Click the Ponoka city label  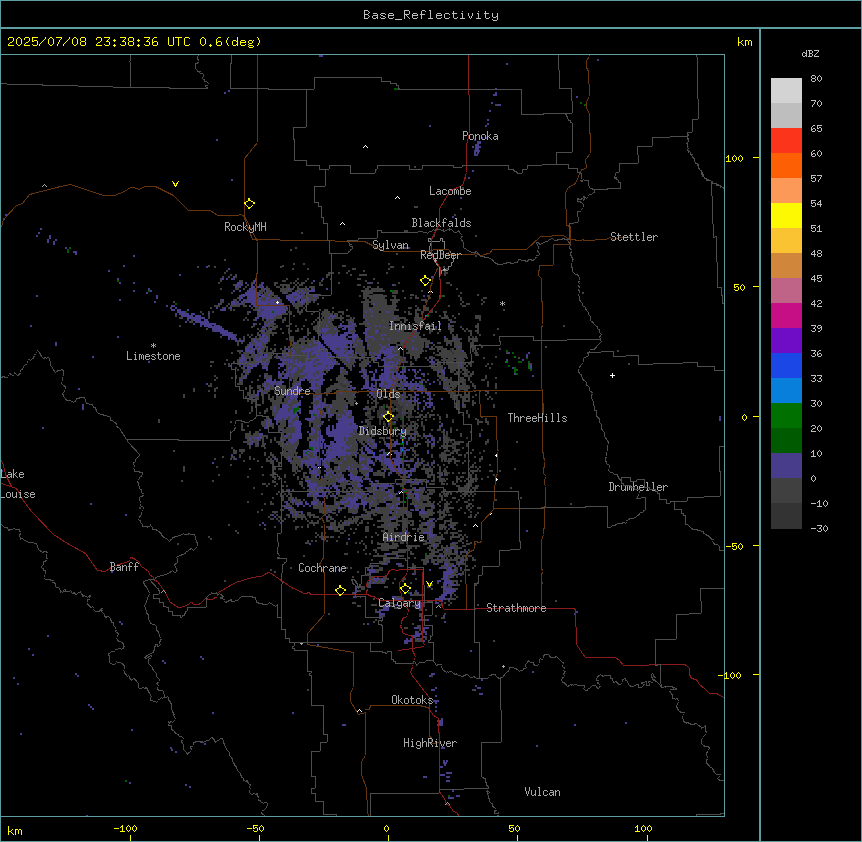point(480,136)
